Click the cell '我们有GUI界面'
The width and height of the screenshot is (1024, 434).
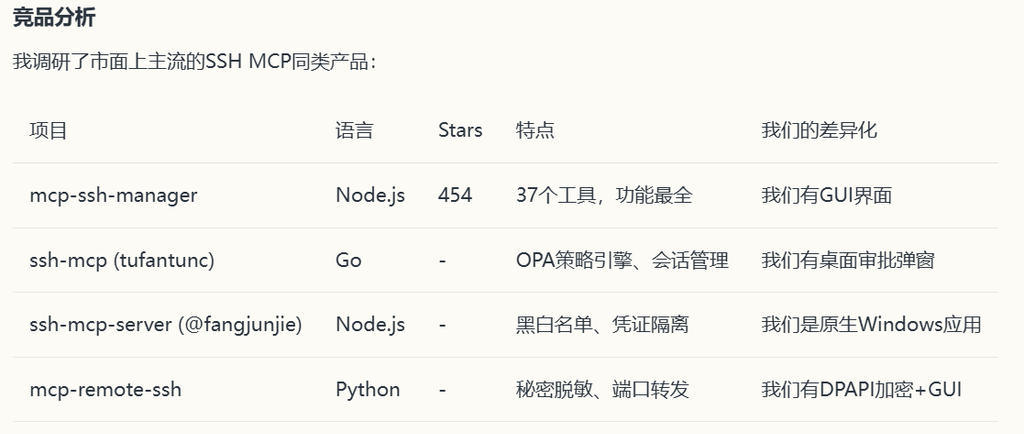point(827,195)
